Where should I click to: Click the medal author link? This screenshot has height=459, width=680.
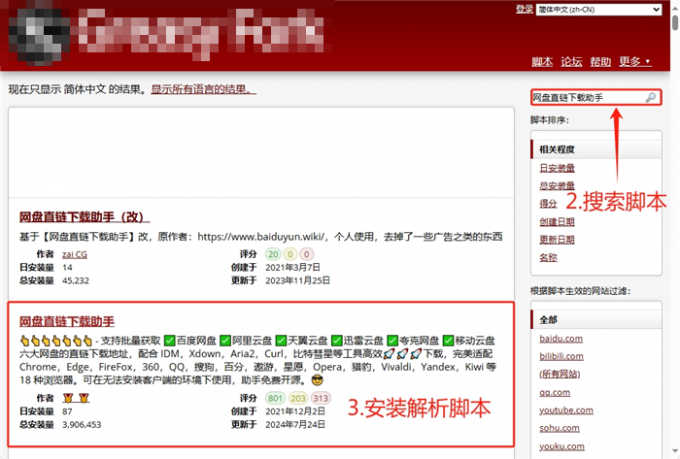(x=76, y=398)
